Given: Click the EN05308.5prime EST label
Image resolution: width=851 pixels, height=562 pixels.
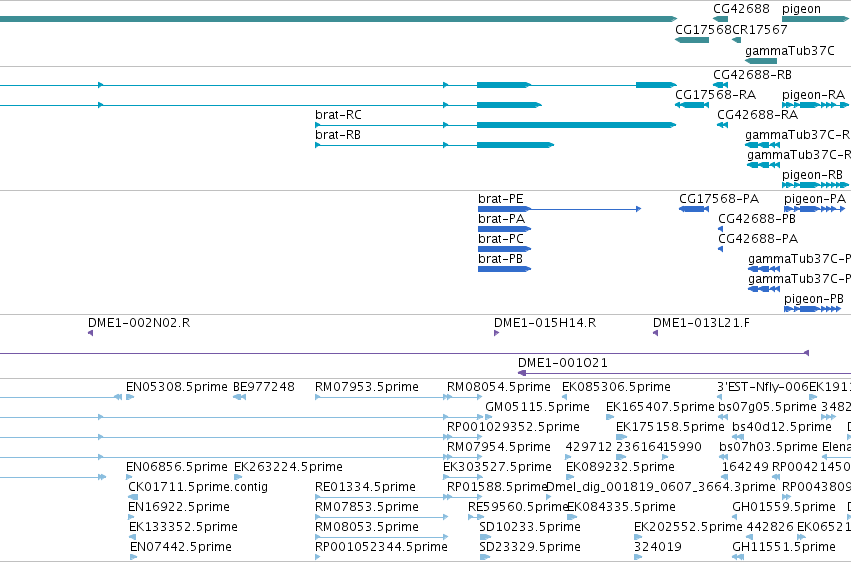Looking at the screenshot, I should [176, 387].
